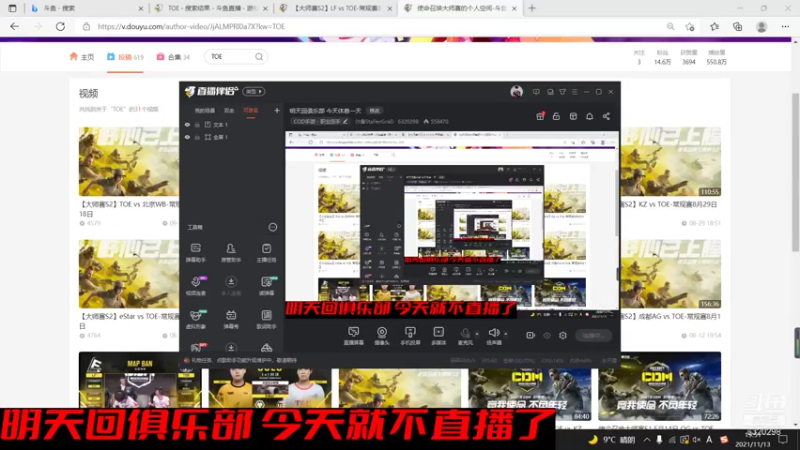The height and width of the screenshot is (450, 800).
Task: Refresh the browser page
Action: [60, 27]
